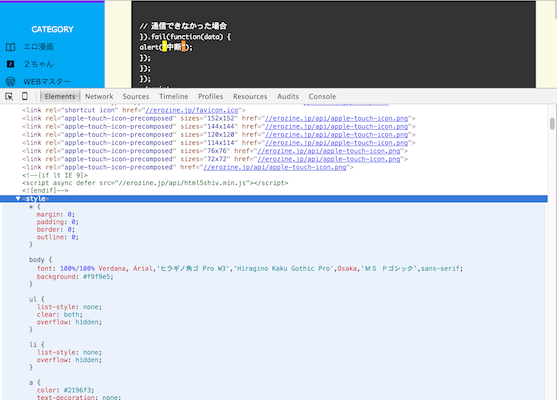Click the WordPress icon beside WEBマスター
The image size is (557, 400).
click(11, 82)
